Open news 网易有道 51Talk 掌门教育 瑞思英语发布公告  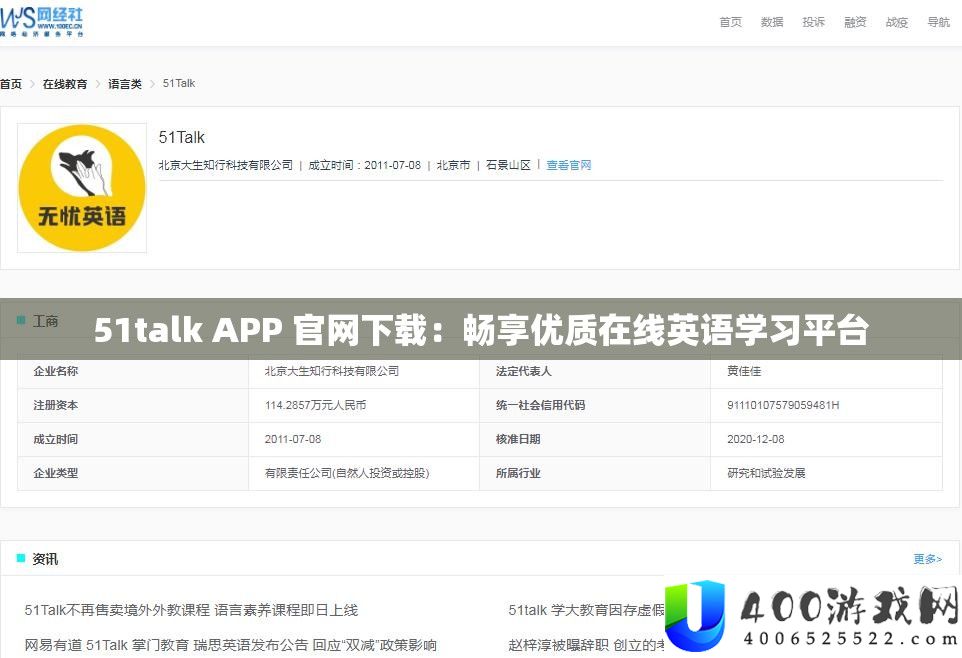231,645
